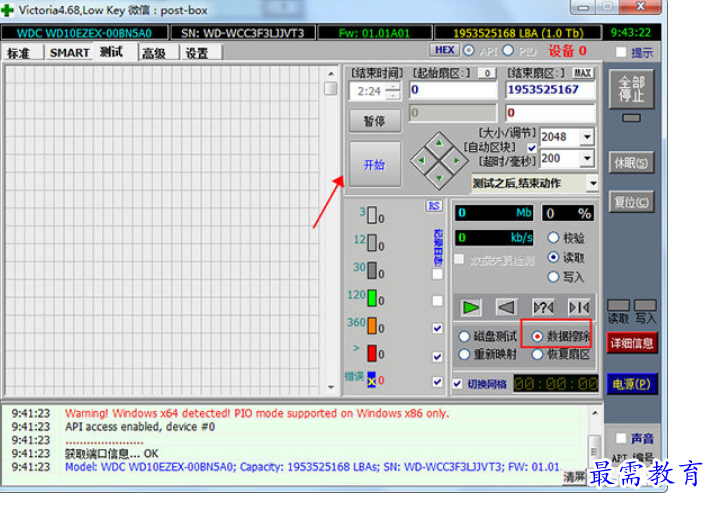Click the blue 电源(P) power button
The height and width of the screenshot is (505, 711).
(x=631, y=384)
